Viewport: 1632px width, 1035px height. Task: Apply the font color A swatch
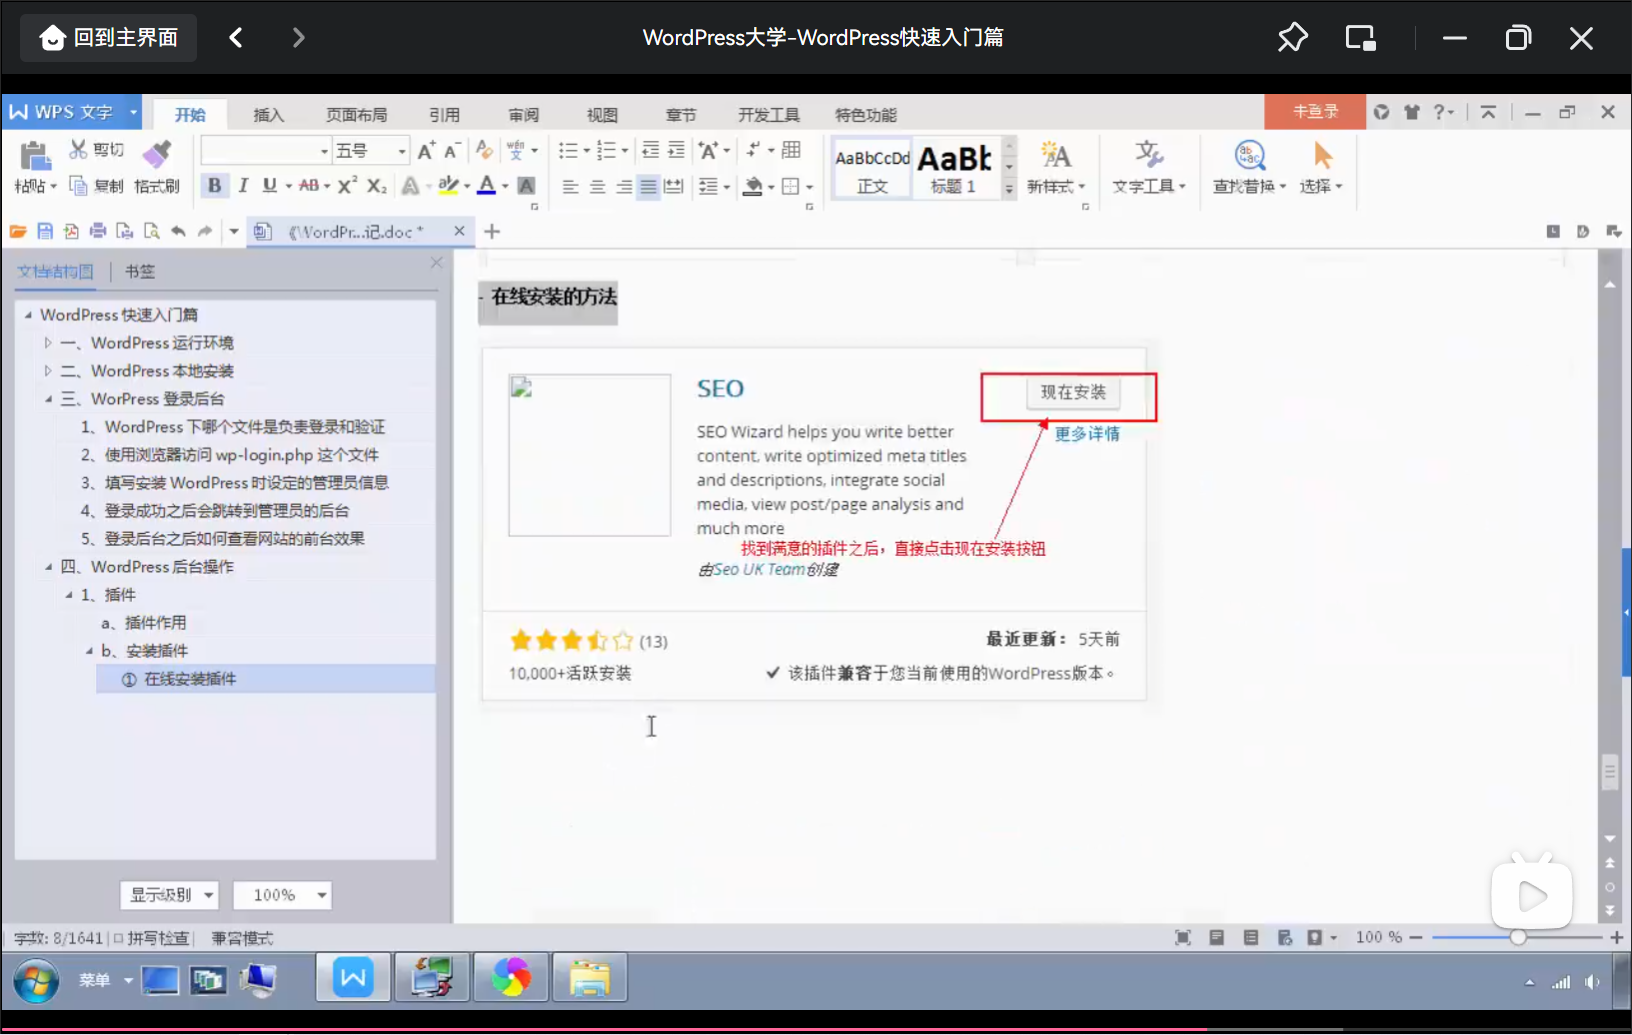coord(487,186)
